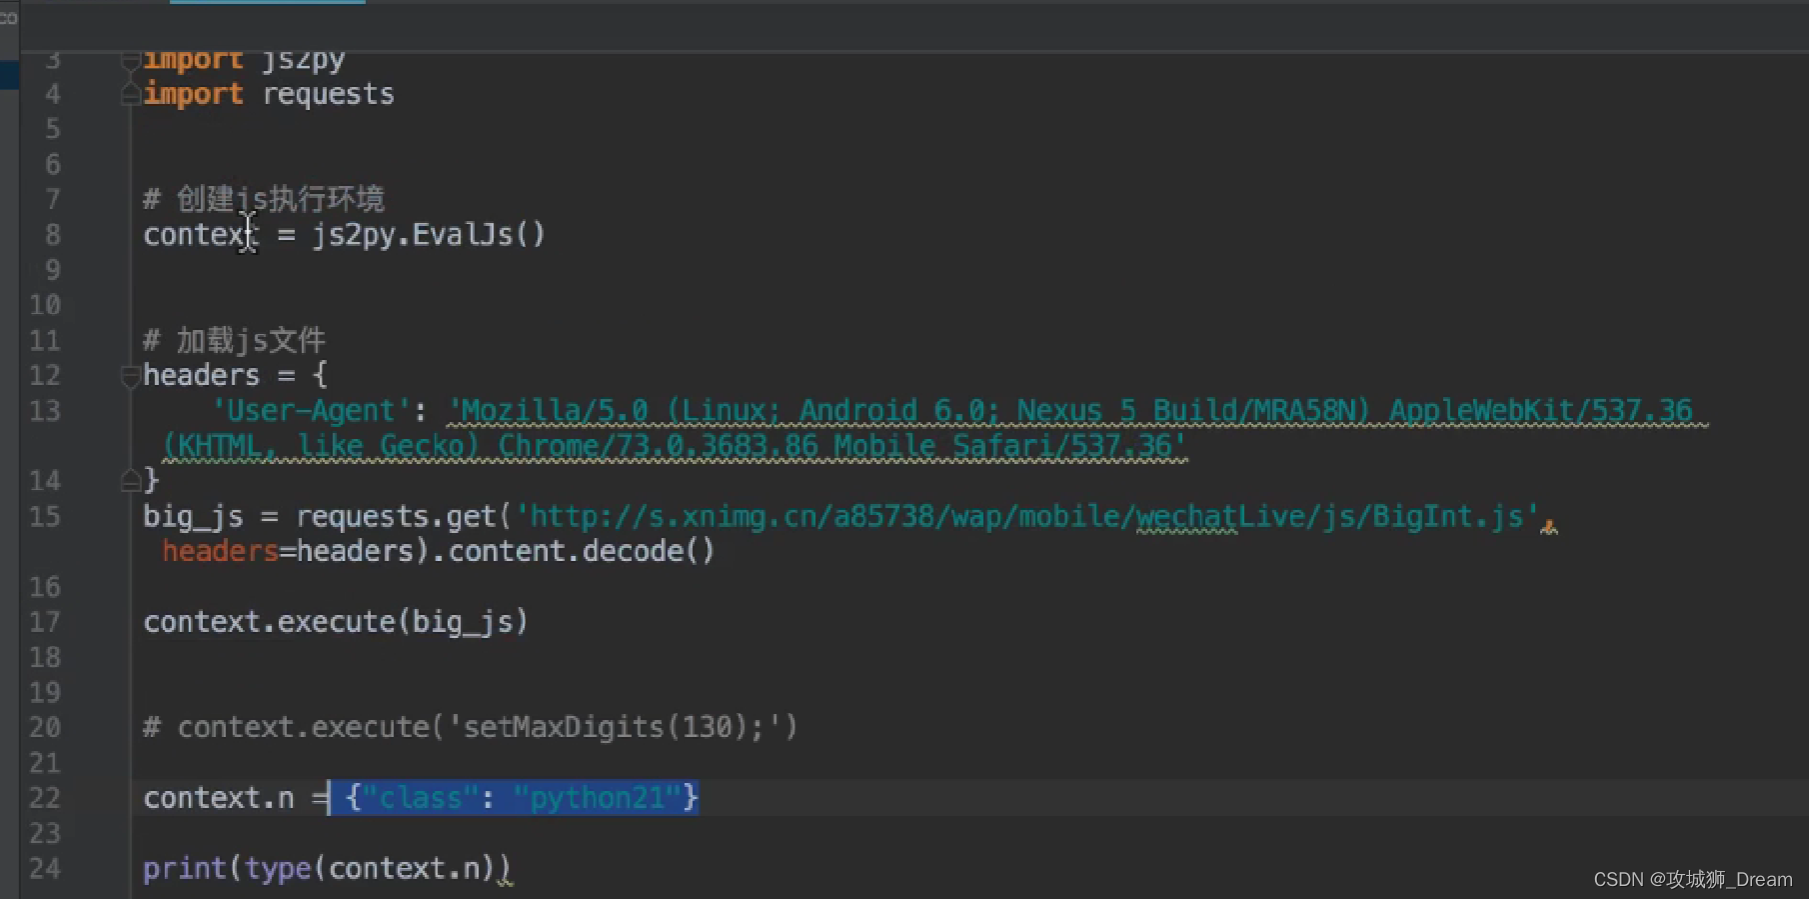
Task: Click line number 15 in the gutter
Action: [45, 517]
